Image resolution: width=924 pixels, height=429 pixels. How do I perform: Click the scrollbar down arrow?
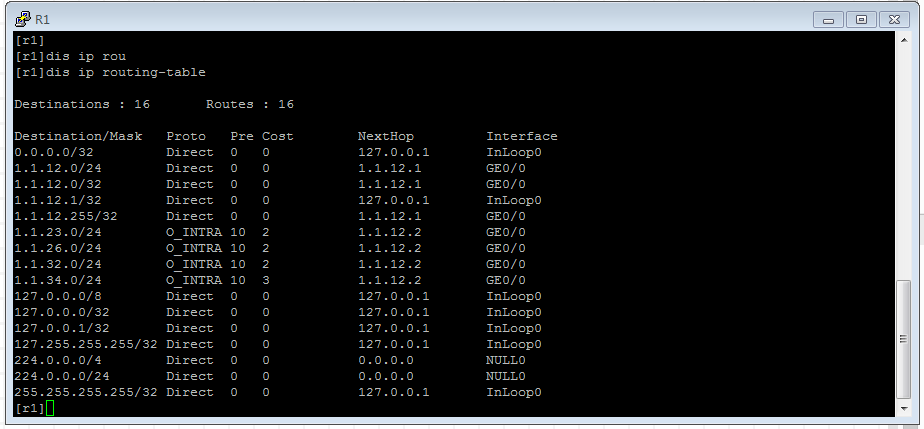(x=903, y=408)
